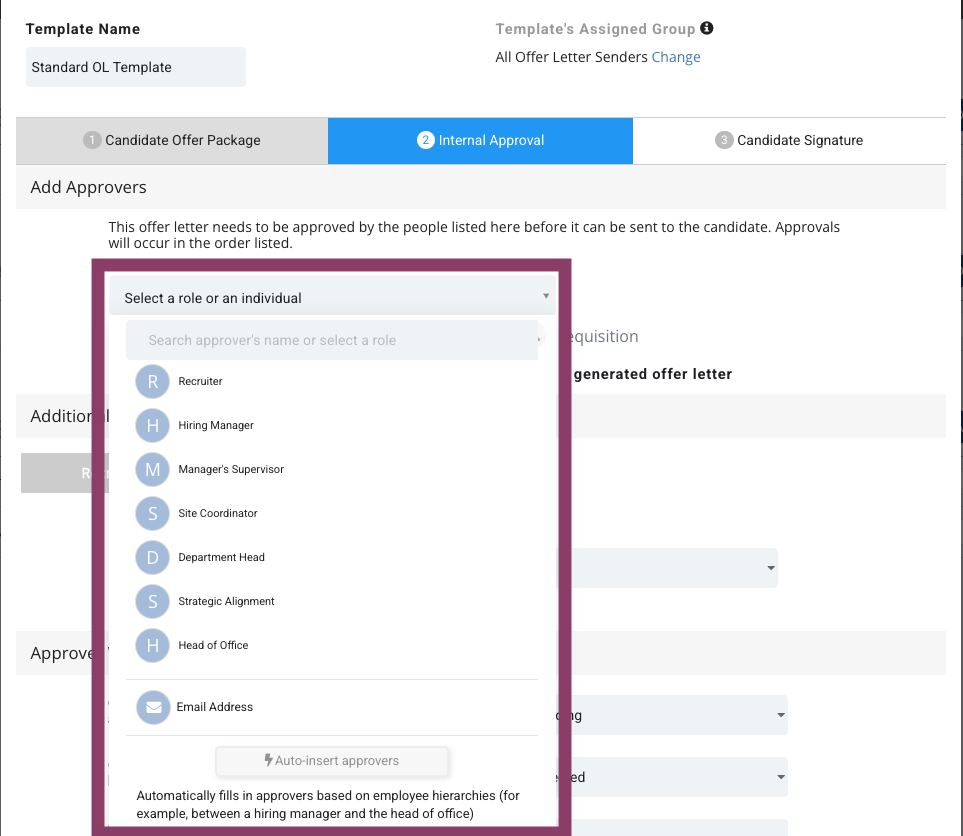963x836 pixels.
Task: Expand the 'Select a role or an individual' dropdown
Action: [332, 296]
